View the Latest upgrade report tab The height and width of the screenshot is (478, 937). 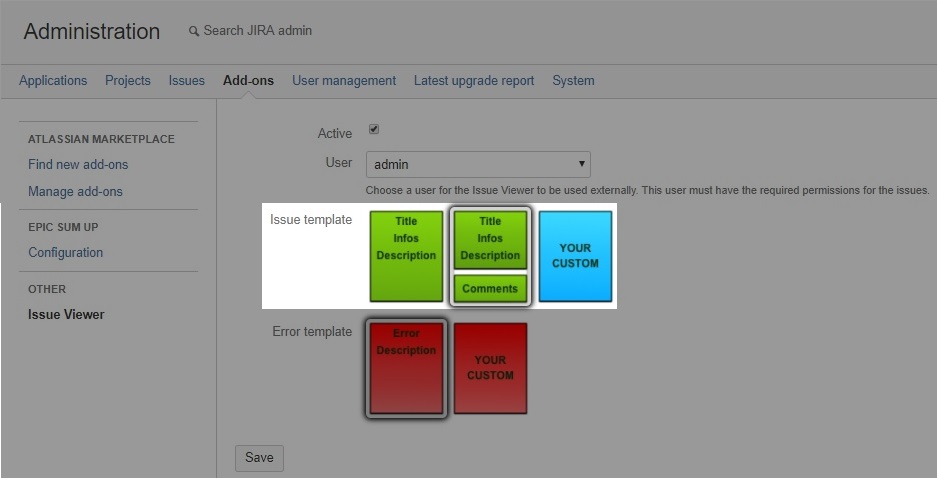[474, 81]
